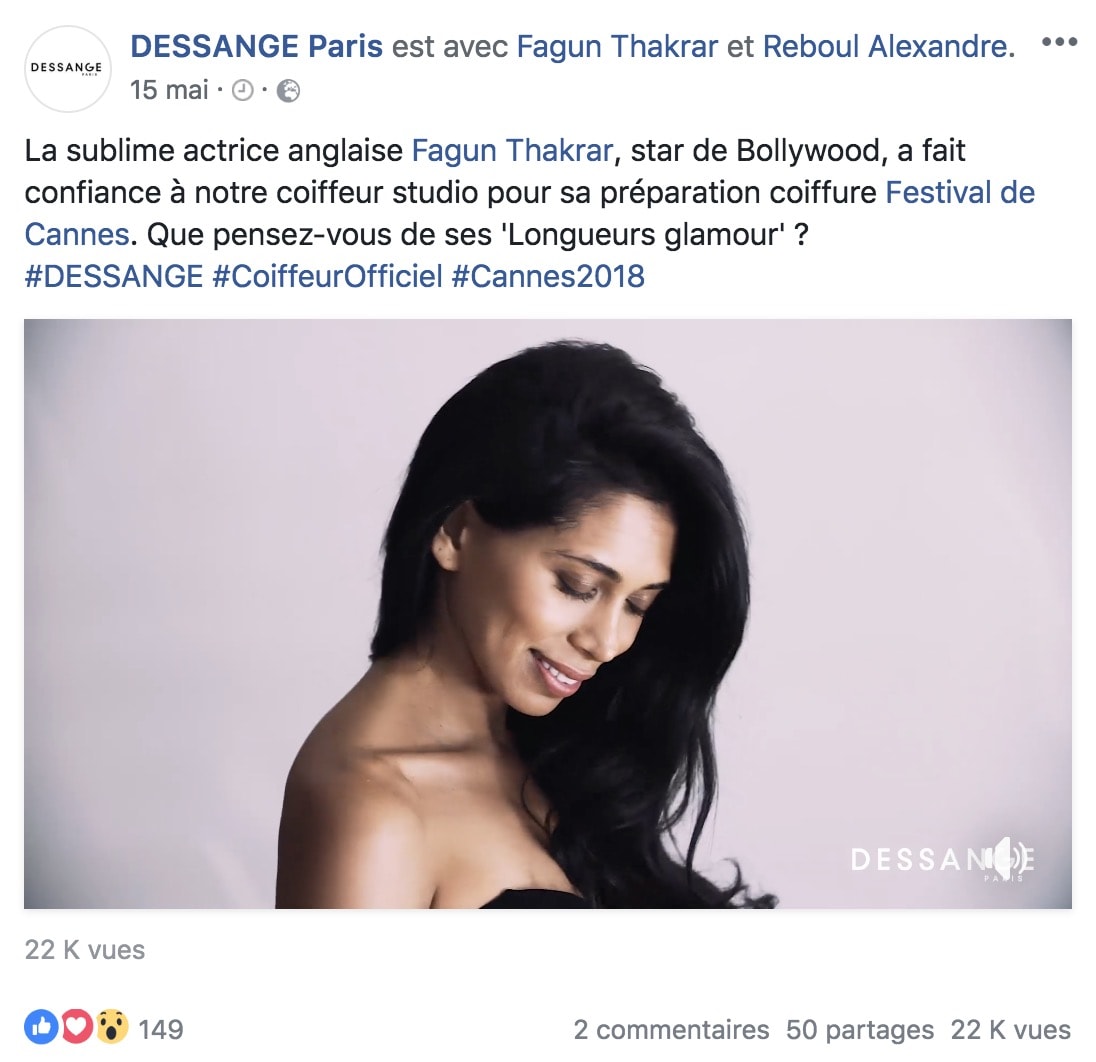View the 50 partages list
Viewport: 1096px width, 1062px height.
coord(860,1030)
